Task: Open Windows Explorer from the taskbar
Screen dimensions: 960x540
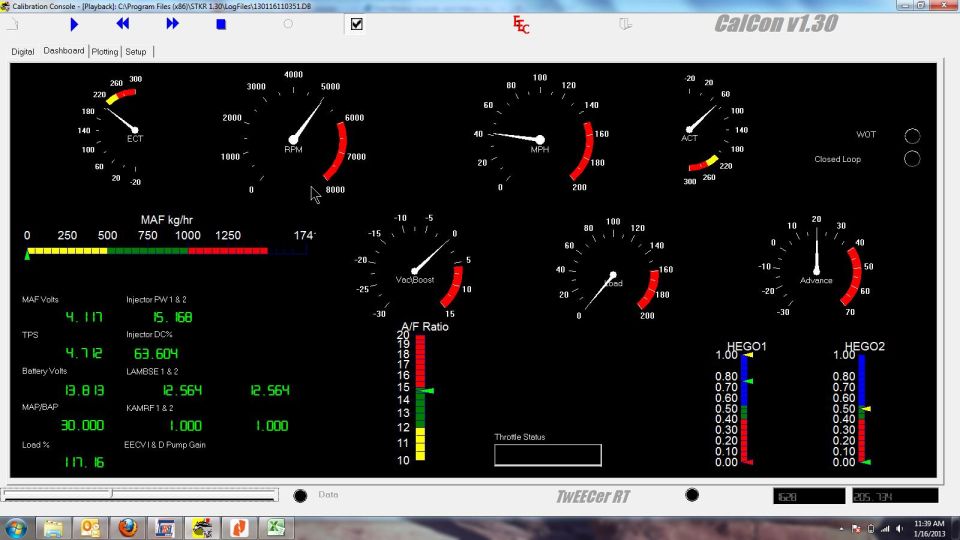Action: [x=53, y=528]
